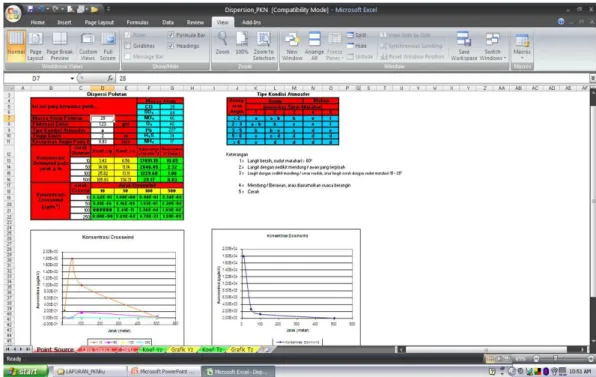Screen dimensions: 596x377
Task: Expand the formula bar
Action: 592,78
